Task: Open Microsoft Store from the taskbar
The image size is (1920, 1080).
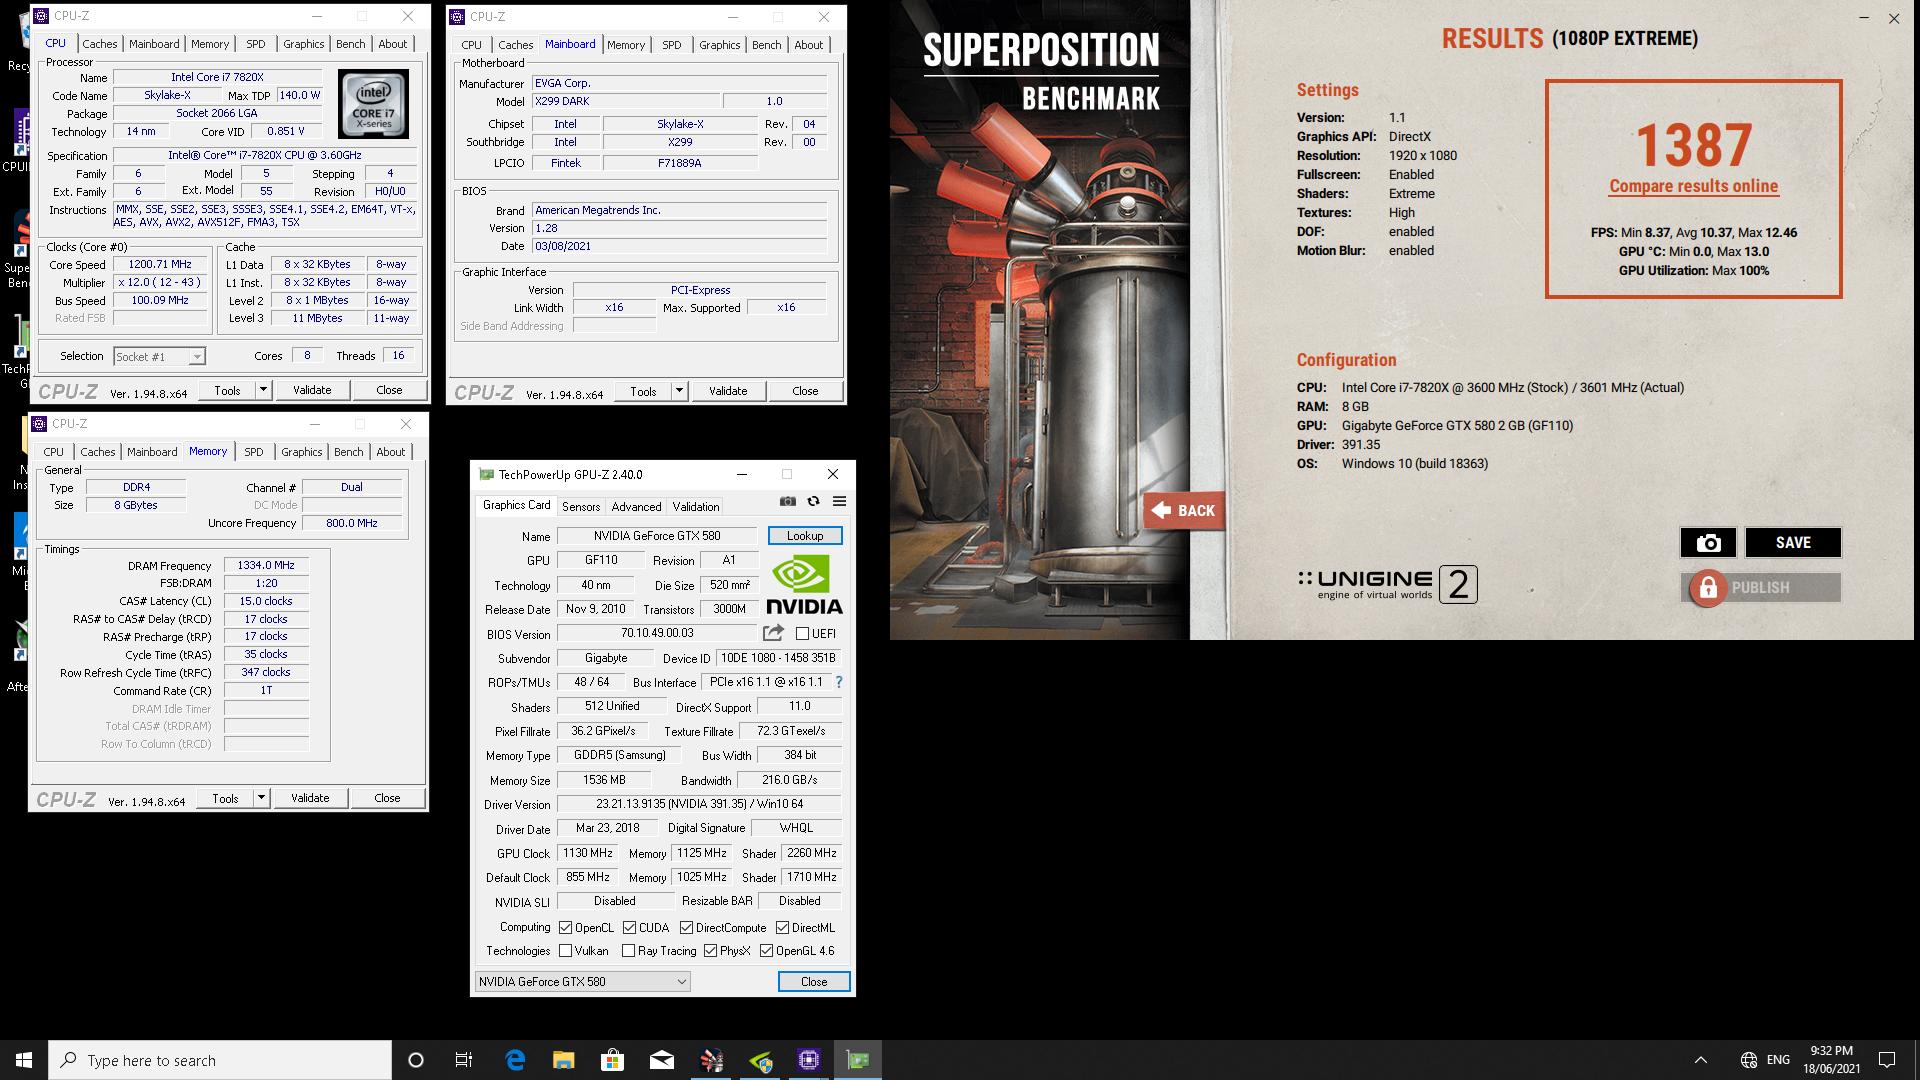Action: tap(613, 1060)
